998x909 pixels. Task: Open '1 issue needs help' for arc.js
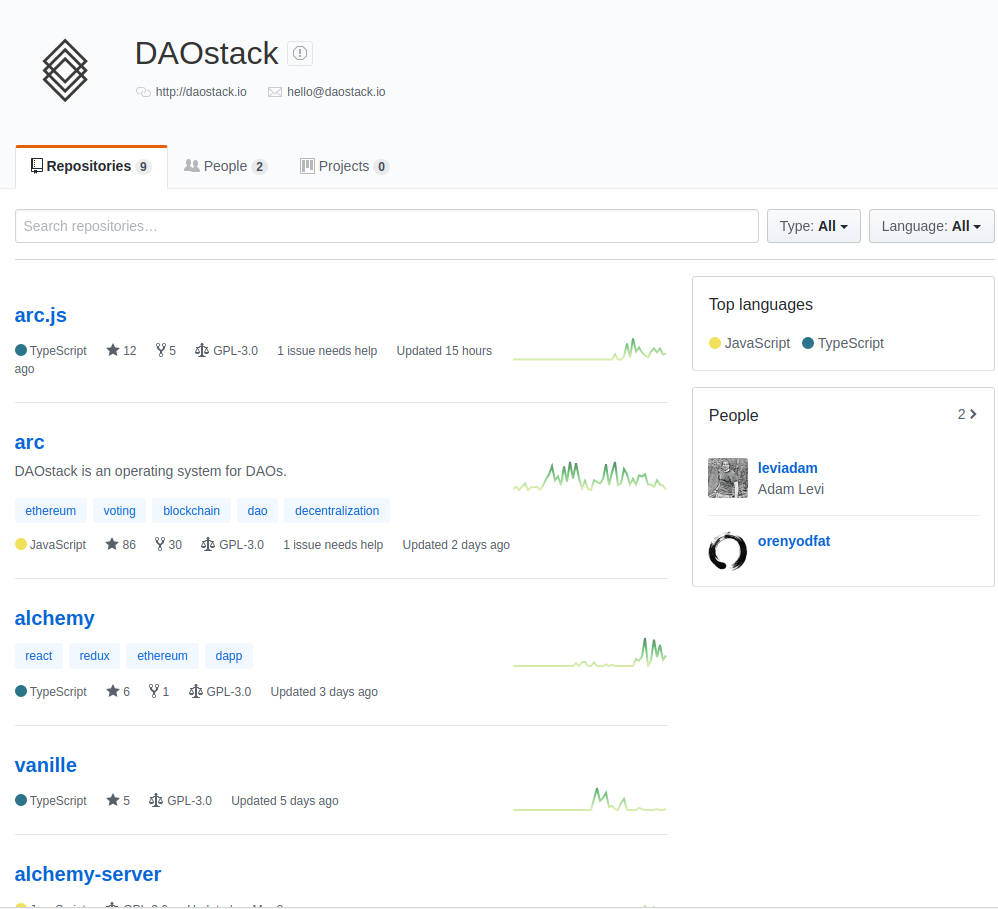[x=327, y=351]
